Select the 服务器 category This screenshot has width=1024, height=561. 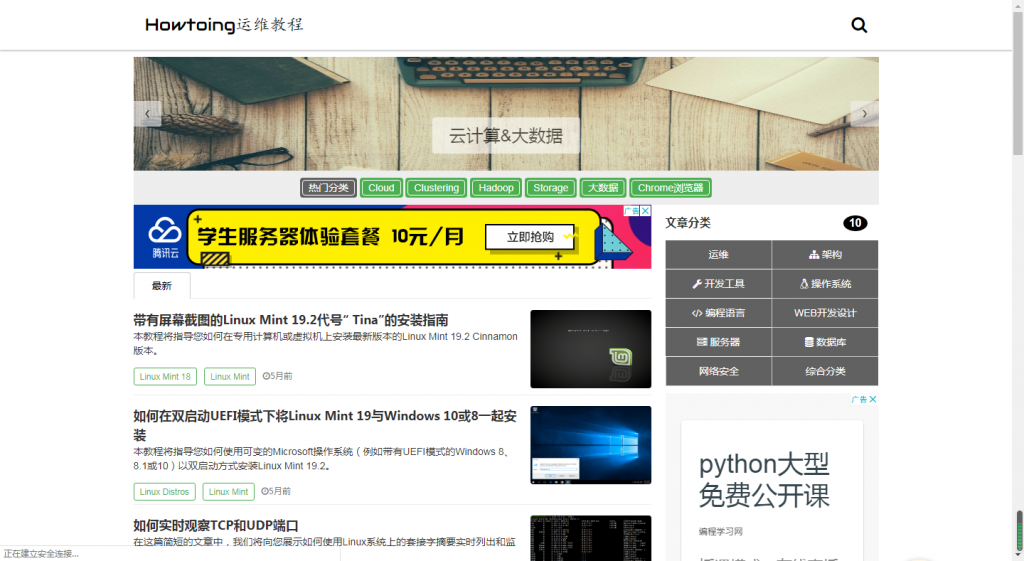point(718,342)
